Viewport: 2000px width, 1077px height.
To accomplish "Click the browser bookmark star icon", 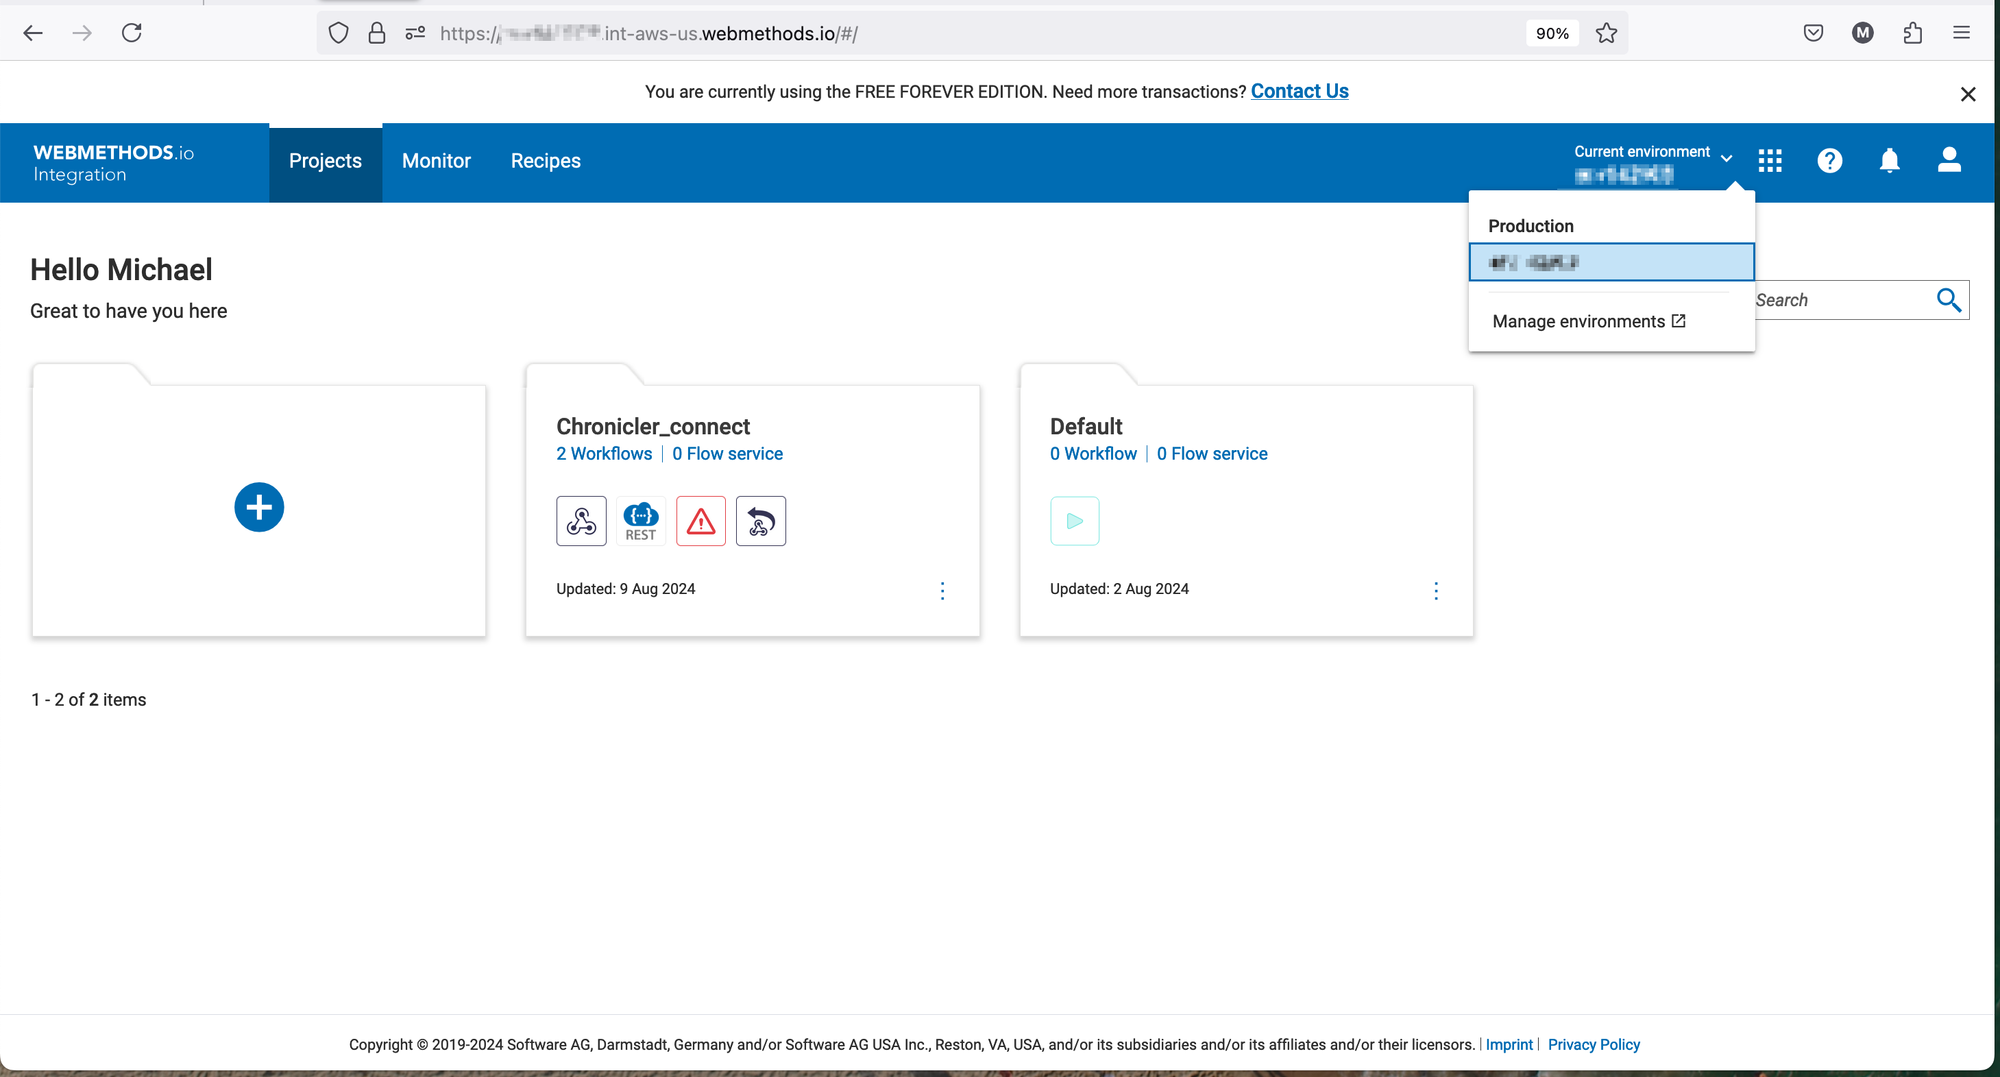I will (x=1606, y=33).
